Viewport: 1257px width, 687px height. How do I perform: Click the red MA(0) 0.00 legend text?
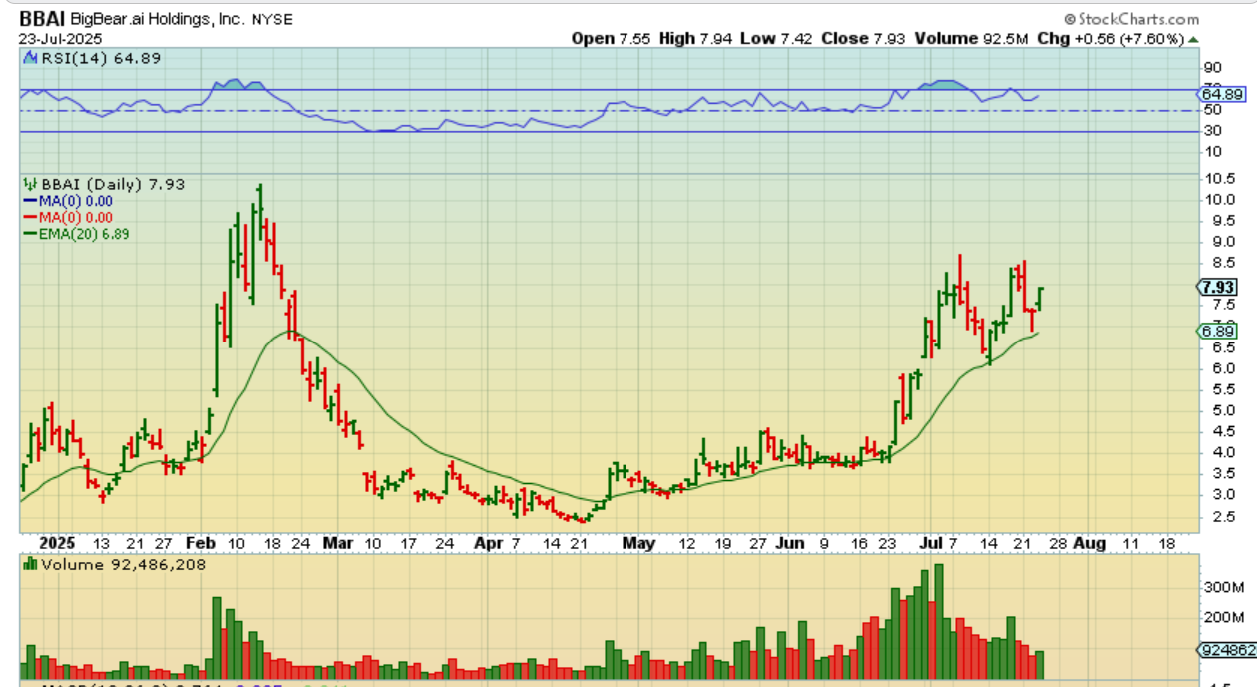tap(75, 217)
